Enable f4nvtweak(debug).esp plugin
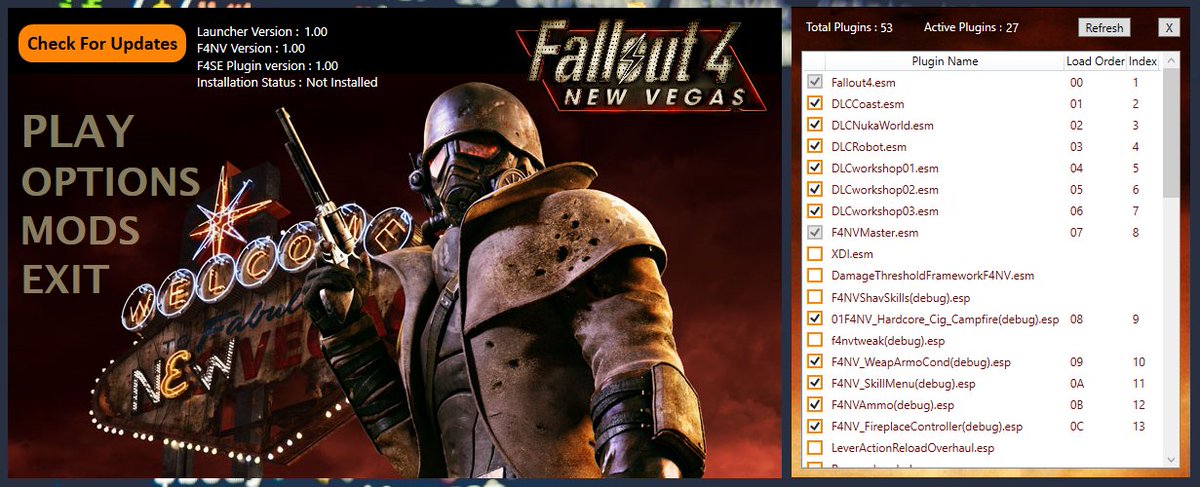1200x487 pixels. click(815, 340)
